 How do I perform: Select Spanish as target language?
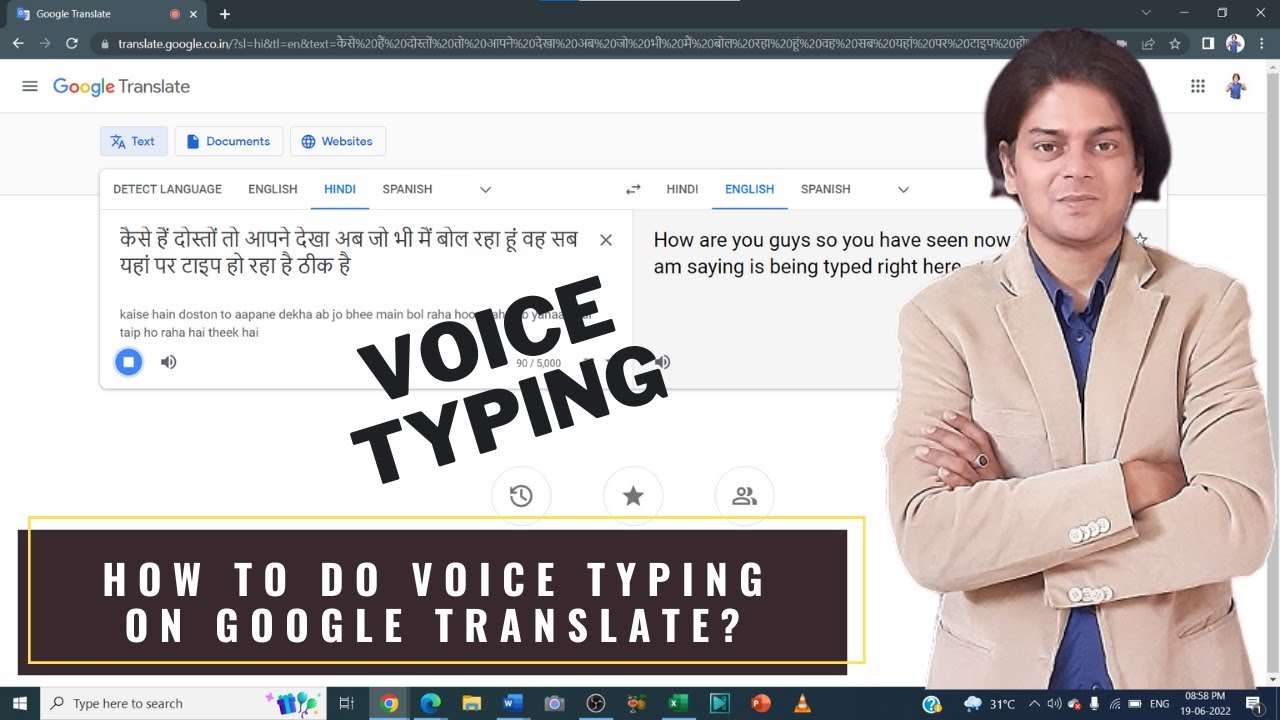tap(826, 189)
